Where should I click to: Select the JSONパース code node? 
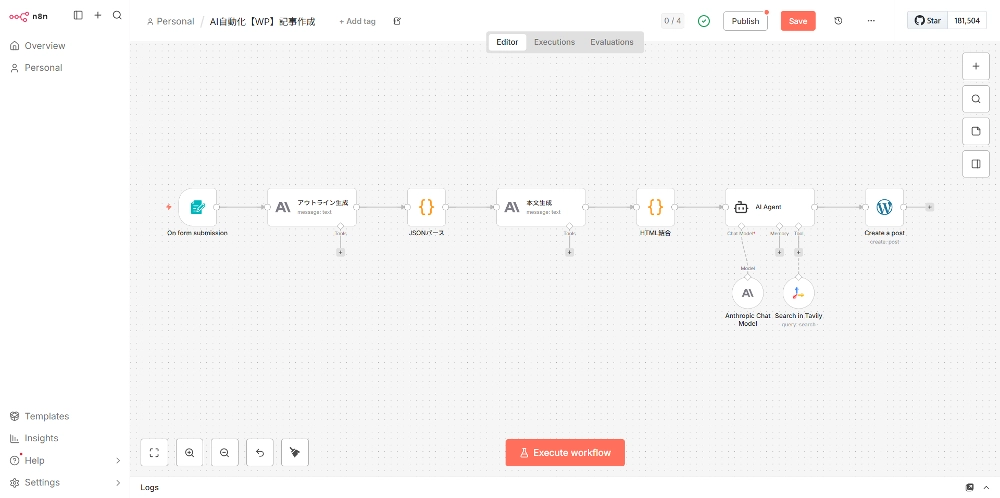click(x=426, y=207)
